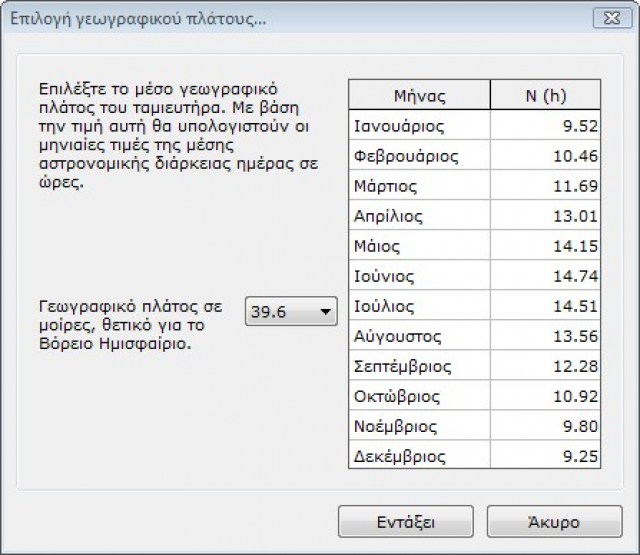Open the latitude dropdown showing 39.6

click(x=291, y=312)
